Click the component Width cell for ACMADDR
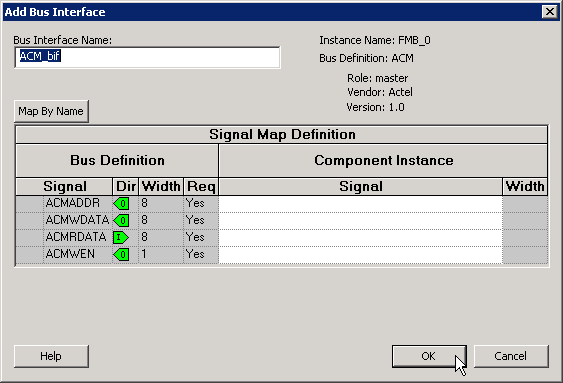The width and height of the screenshot is (563, 383). point(525,204)
